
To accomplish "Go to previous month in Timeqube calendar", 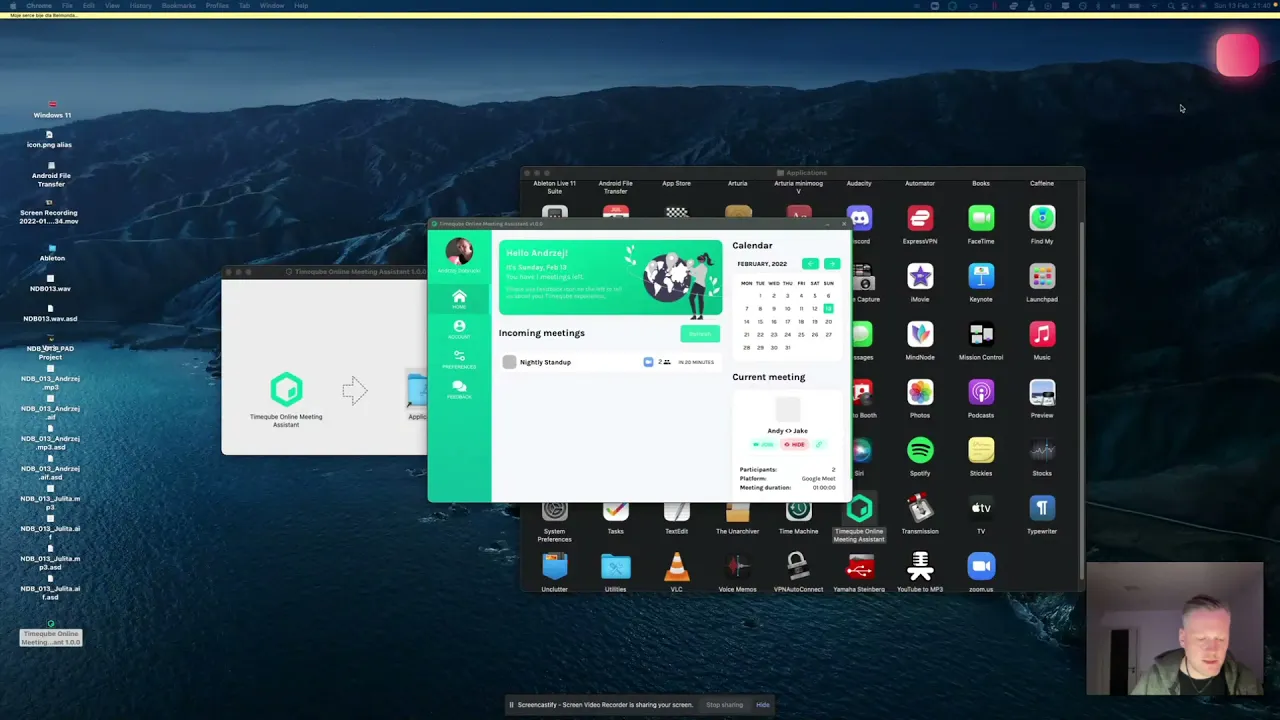I will (x=810, y=263).
